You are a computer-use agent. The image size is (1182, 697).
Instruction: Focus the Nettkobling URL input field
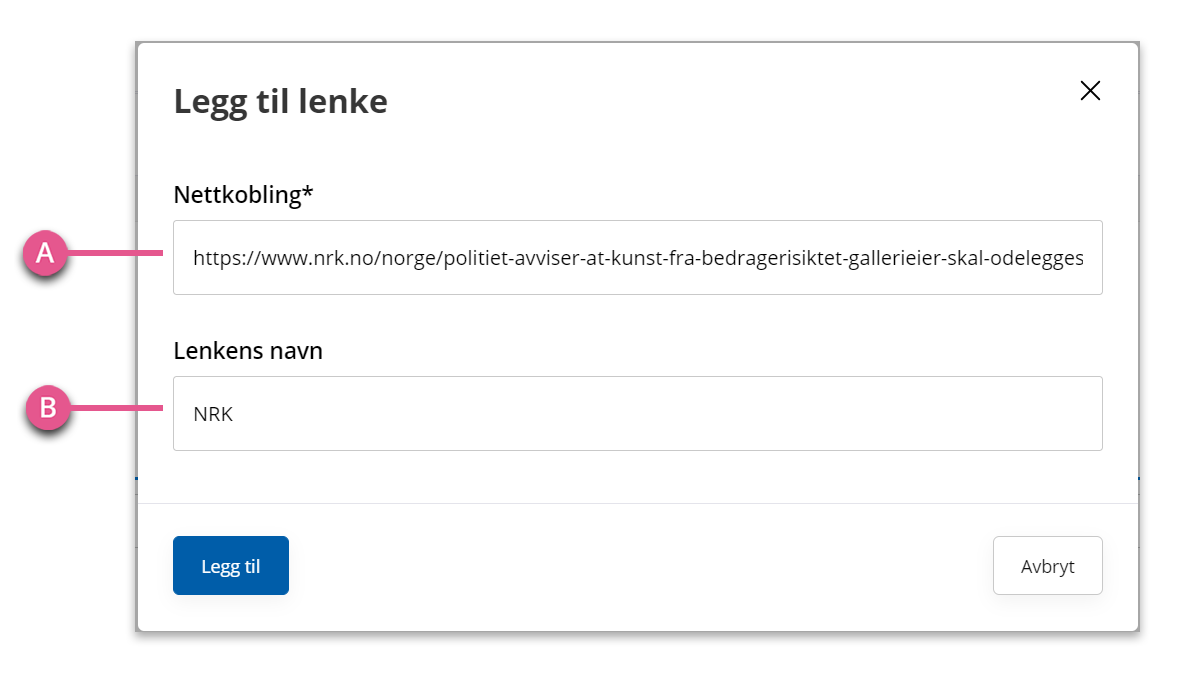point(638,258)
